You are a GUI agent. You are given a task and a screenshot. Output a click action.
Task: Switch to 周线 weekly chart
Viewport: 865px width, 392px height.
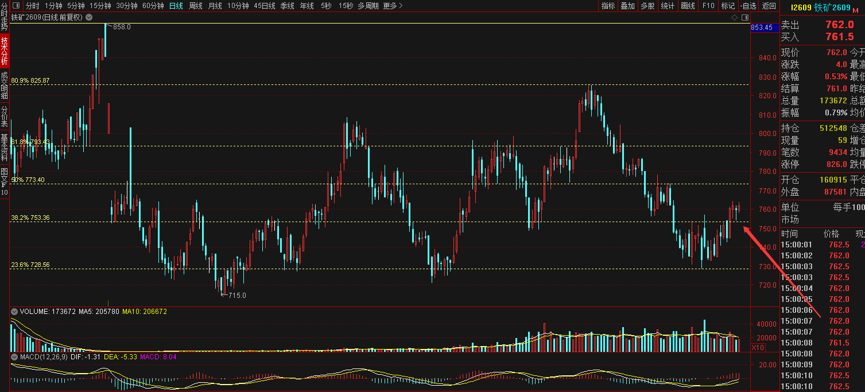196,6
